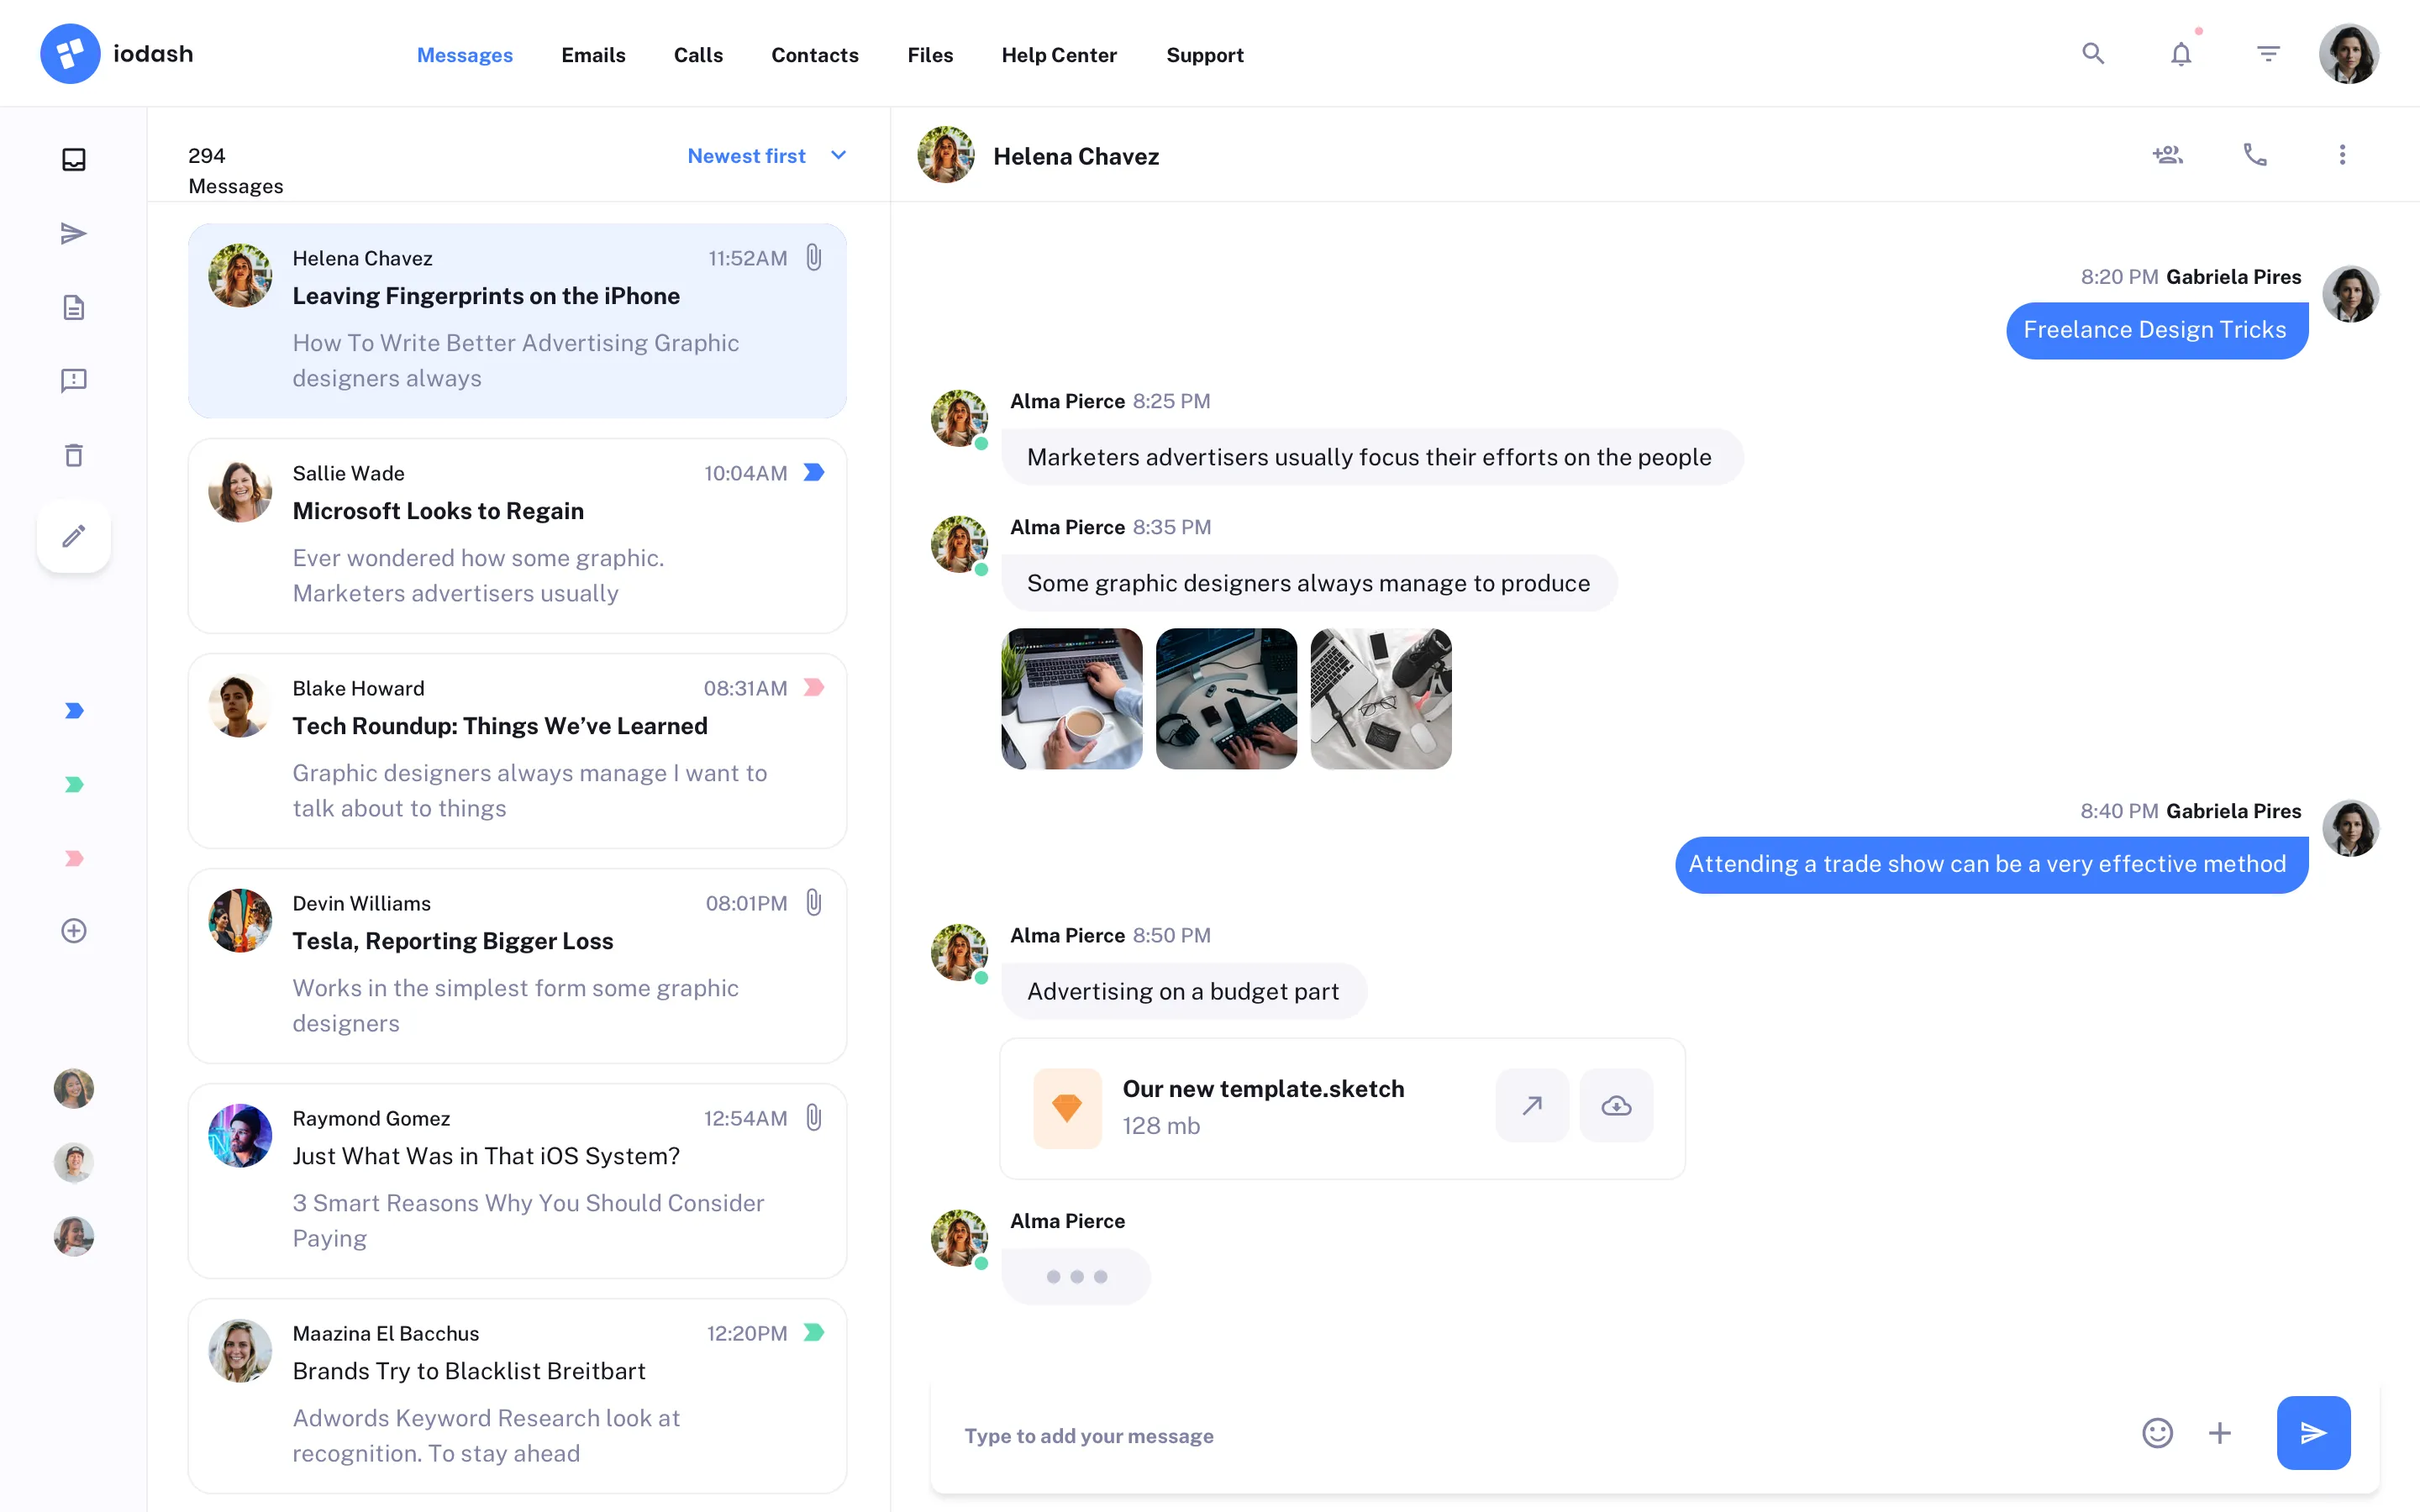Select the Sent messages icon

tap(73, 233)
